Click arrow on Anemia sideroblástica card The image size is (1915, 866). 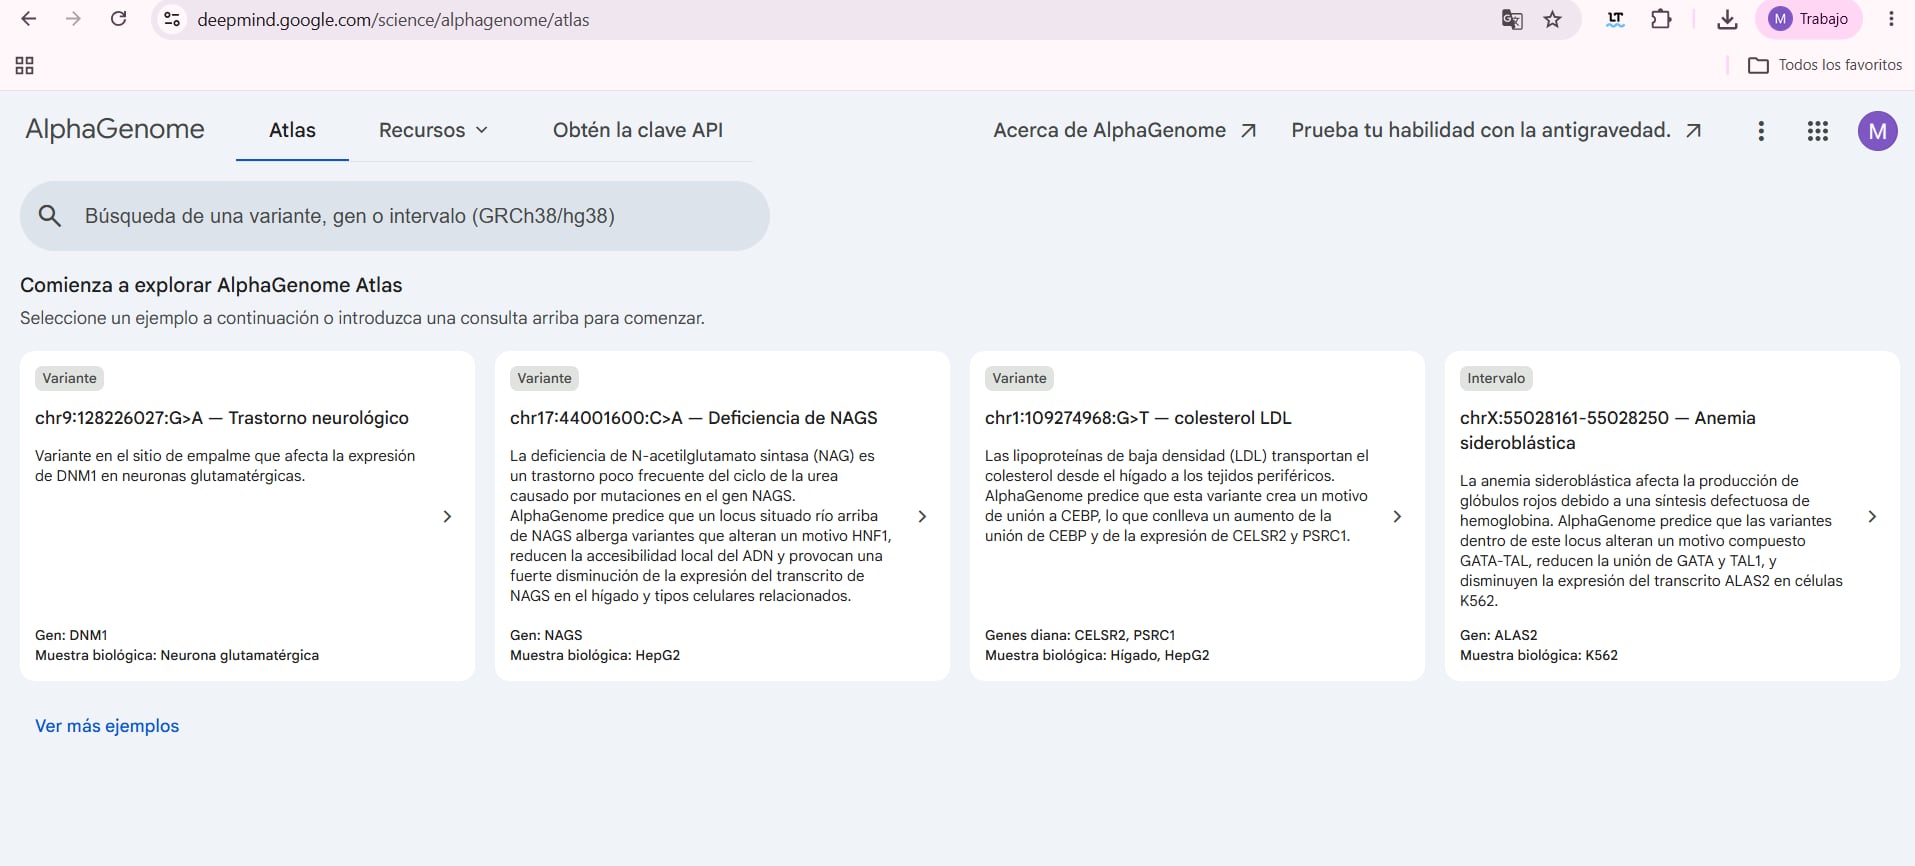1872,517
